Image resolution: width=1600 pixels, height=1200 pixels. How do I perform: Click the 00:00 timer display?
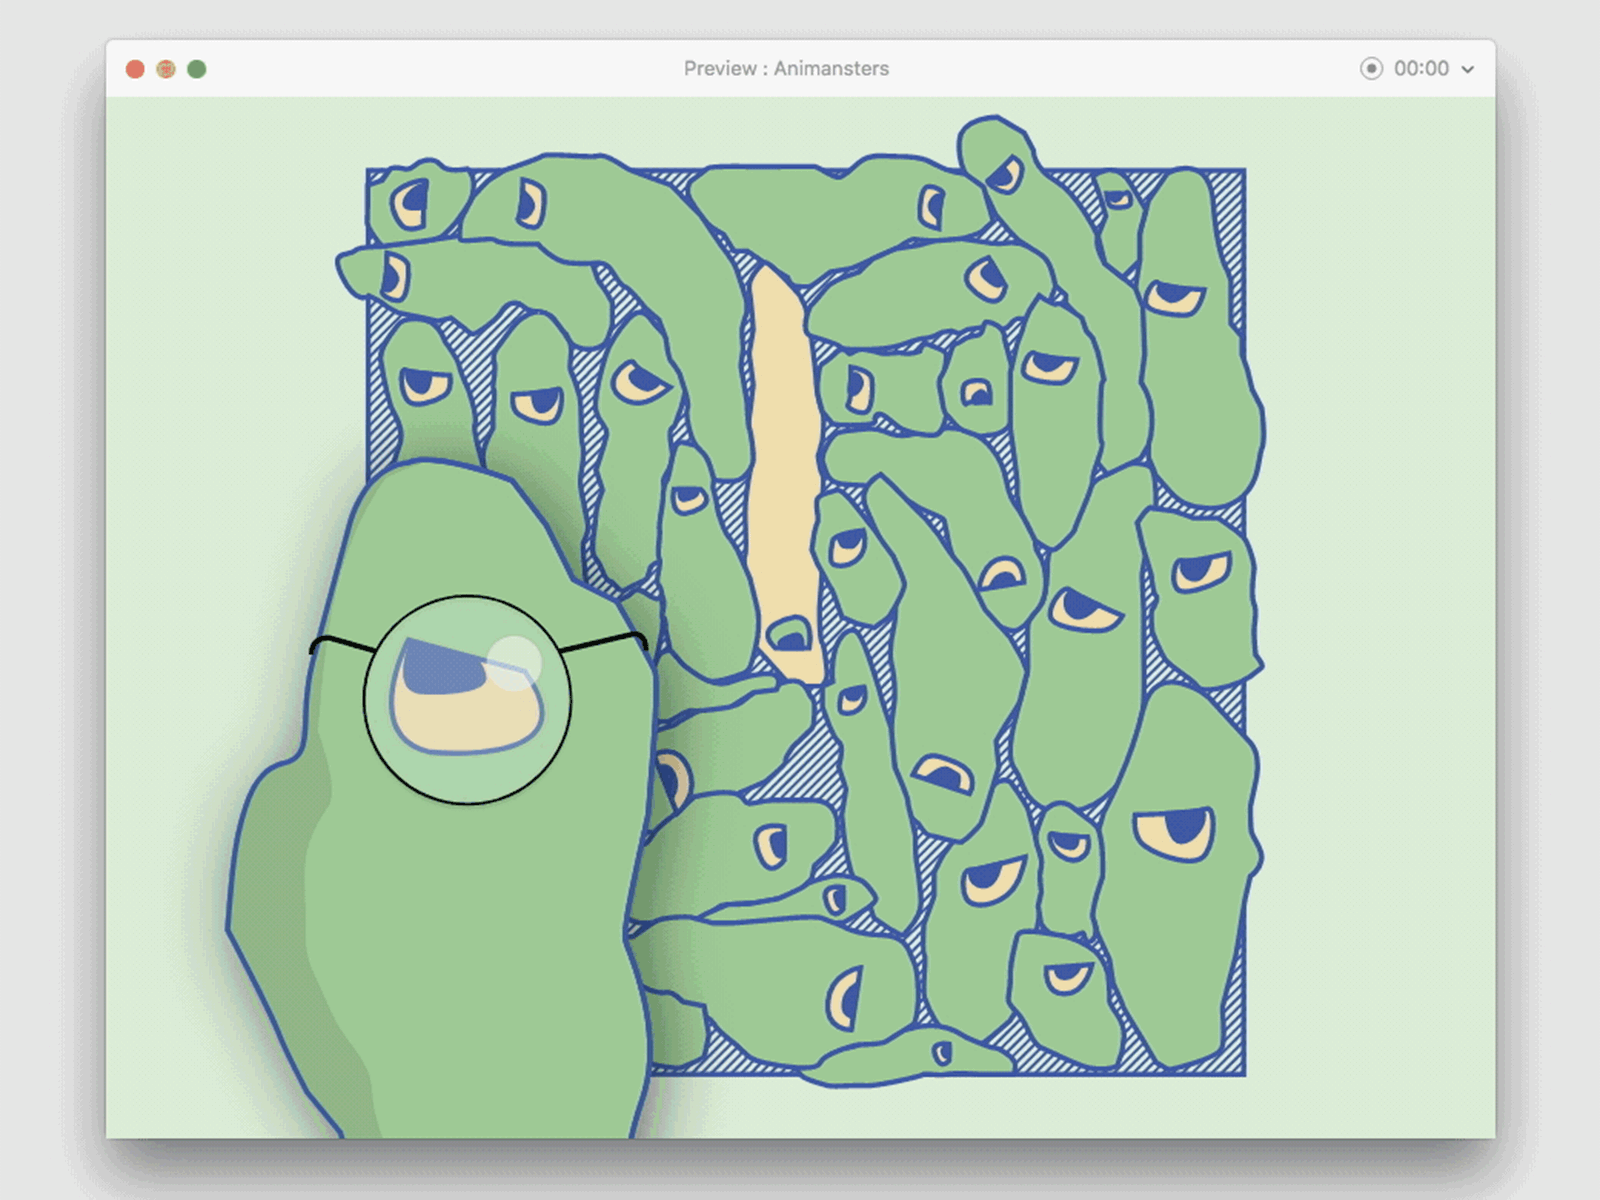(x=1422, y=69)
